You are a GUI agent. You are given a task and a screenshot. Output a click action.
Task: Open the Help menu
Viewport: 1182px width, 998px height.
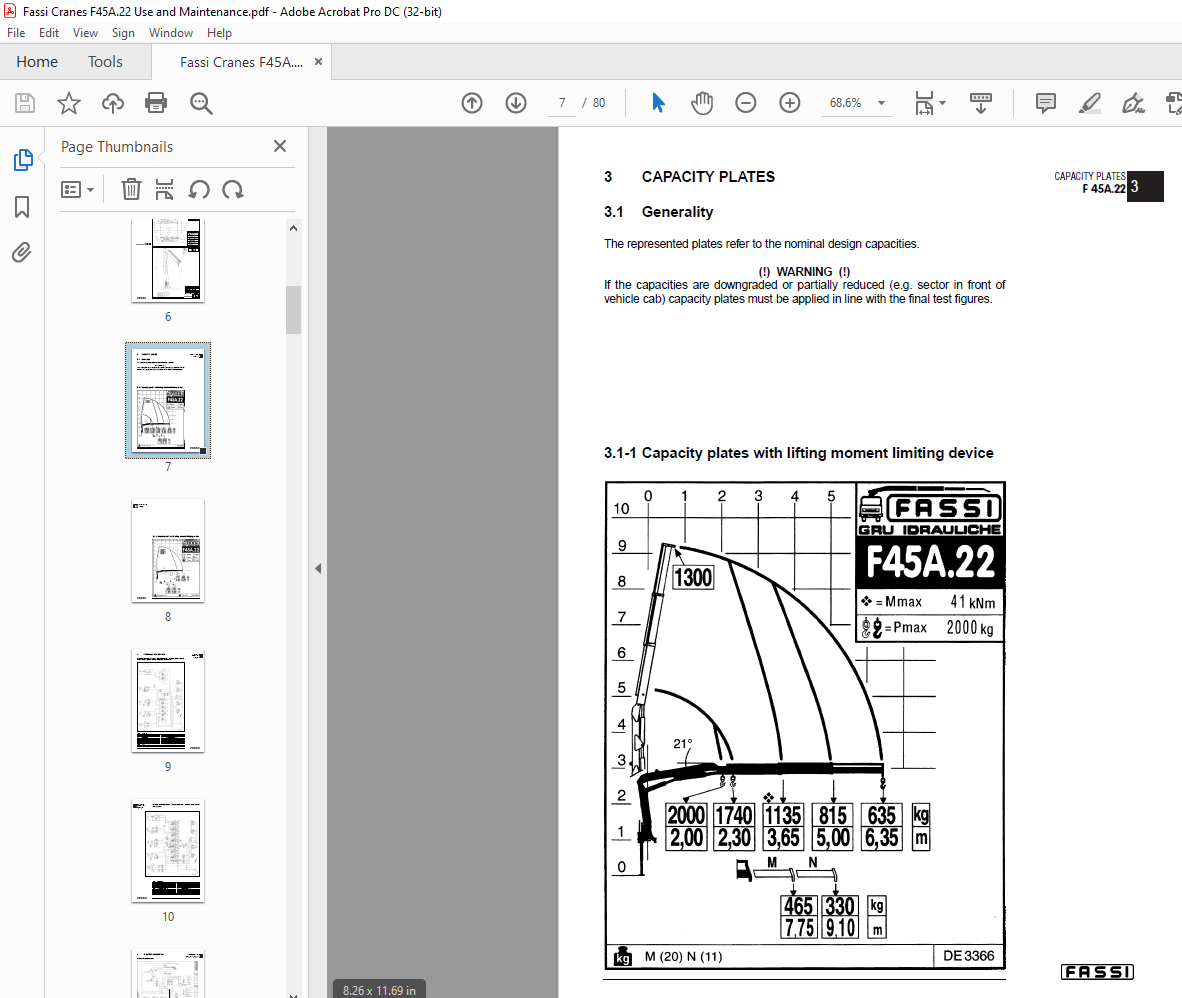pos(219,33)
